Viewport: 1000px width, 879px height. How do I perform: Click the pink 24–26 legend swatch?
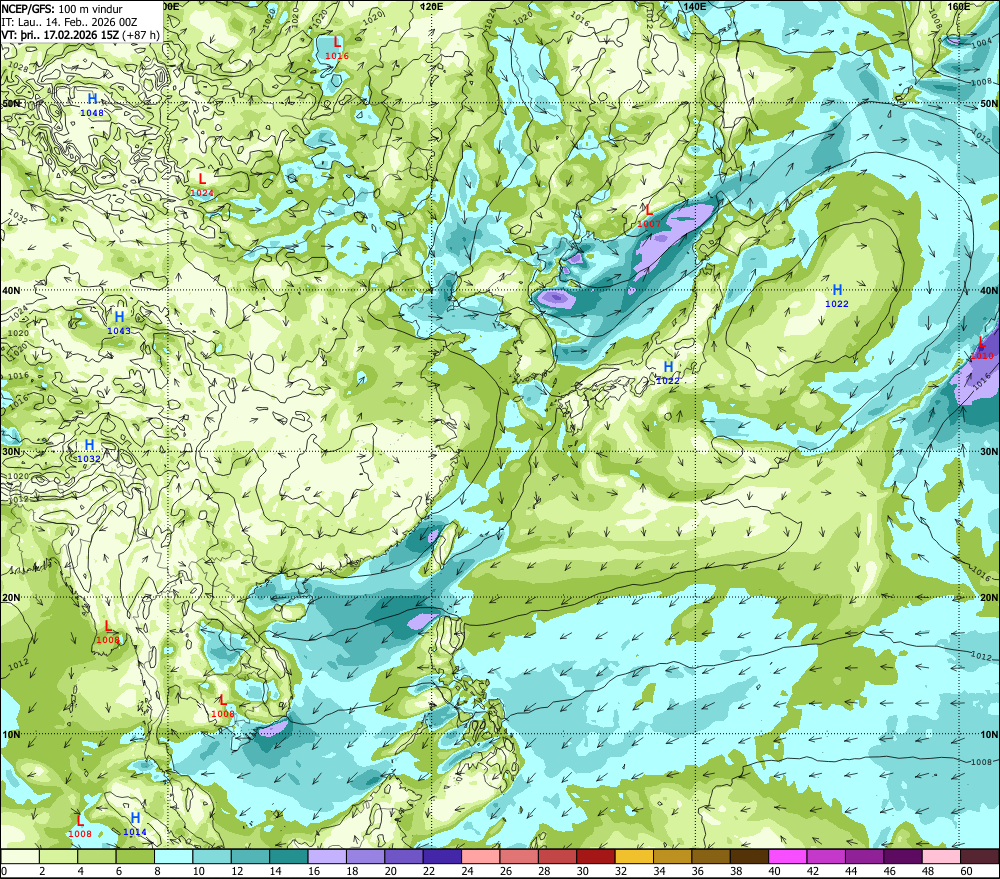481,856
